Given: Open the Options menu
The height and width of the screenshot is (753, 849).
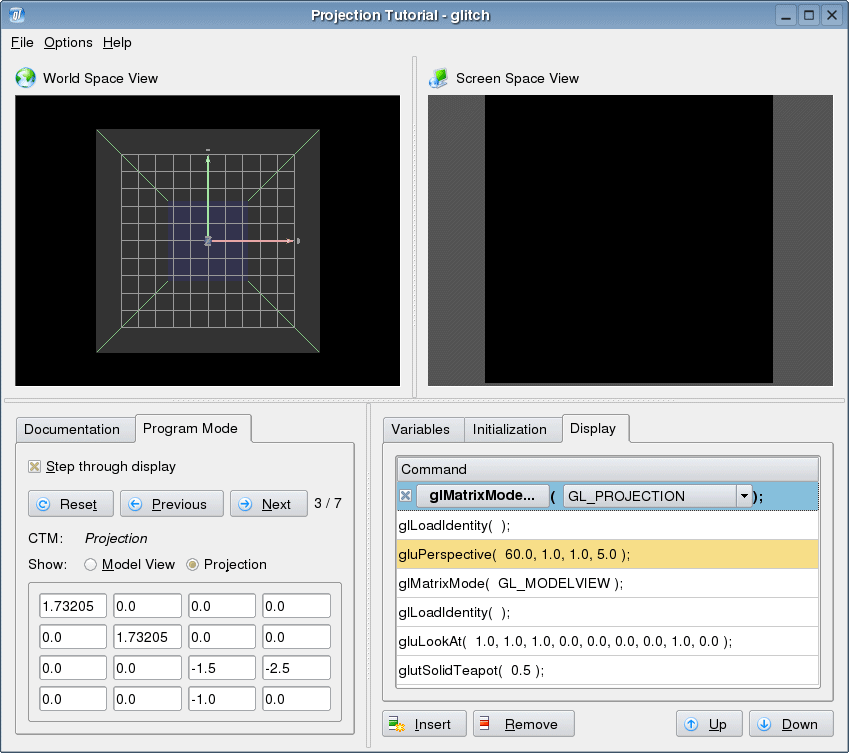Looking at the screenshot, I should point(68,42).
